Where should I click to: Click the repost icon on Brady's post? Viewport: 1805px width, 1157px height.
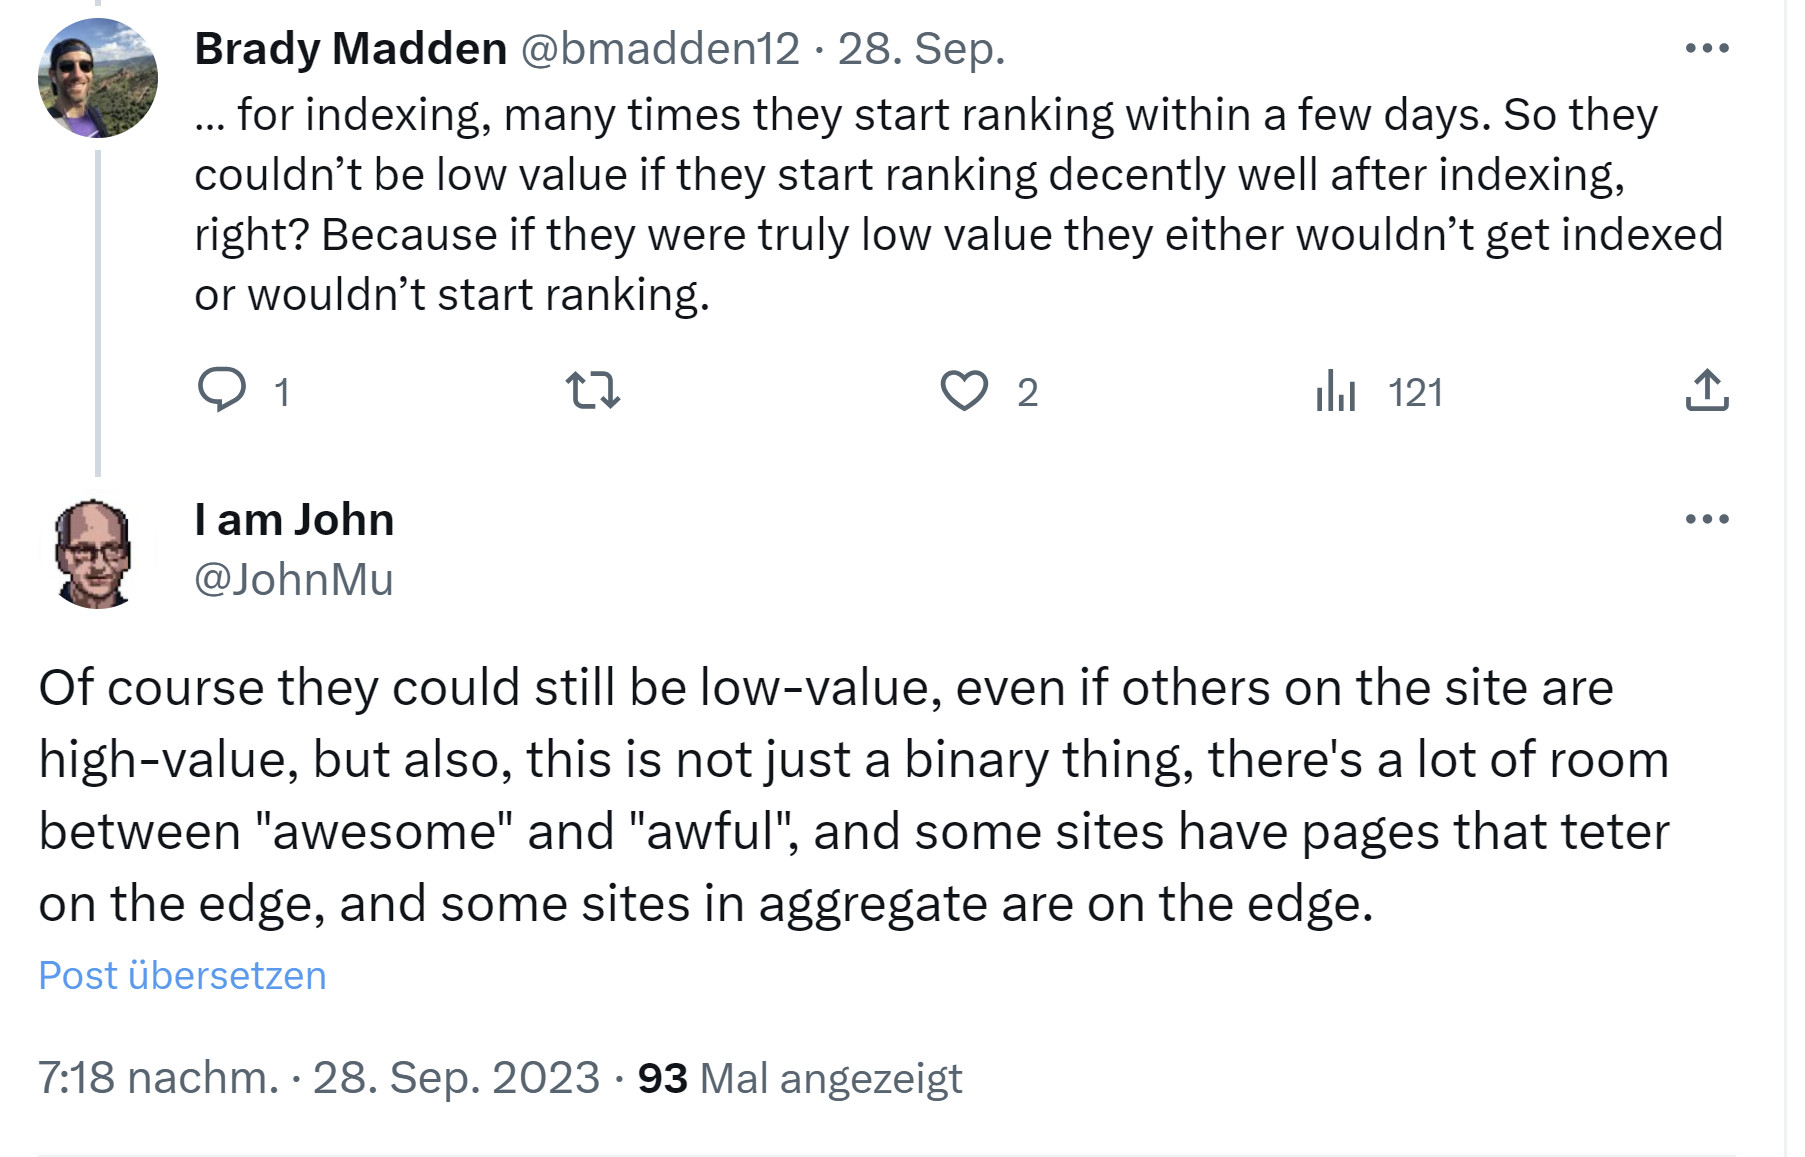[x=593, y=390]
